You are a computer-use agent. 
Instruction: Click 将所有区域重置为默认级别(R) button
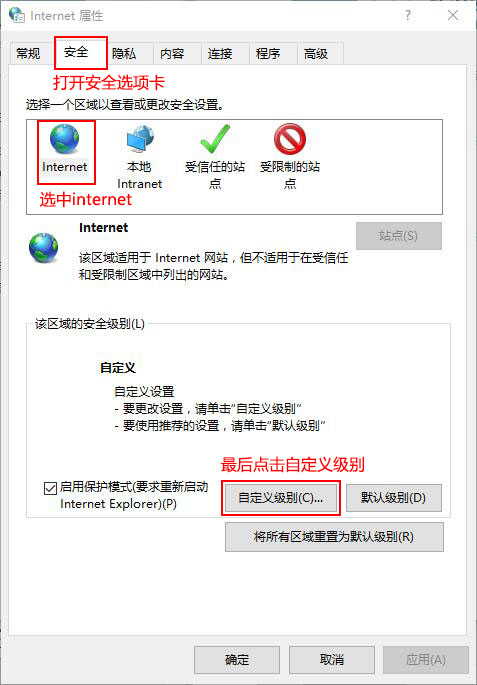(x=334, y=536)
